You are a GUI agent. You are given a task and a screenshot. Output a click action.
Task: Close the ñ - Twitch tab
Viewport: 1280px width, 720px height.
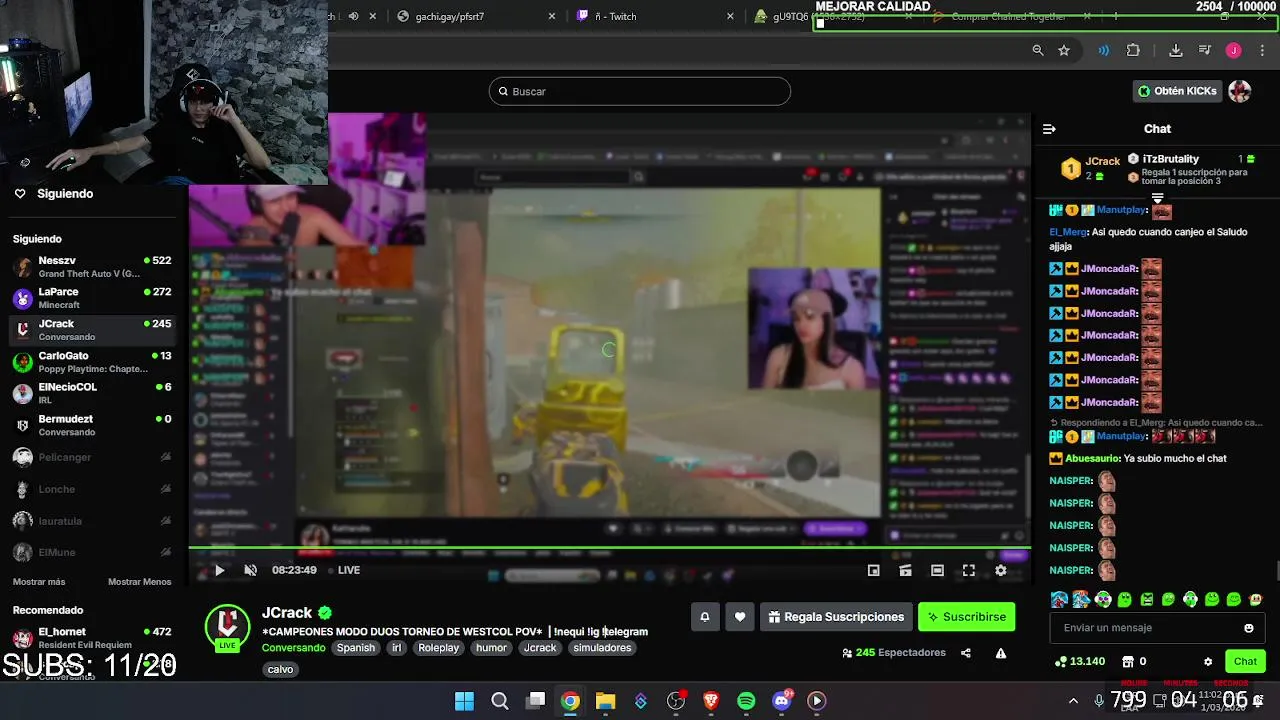(x=730, y=16)
